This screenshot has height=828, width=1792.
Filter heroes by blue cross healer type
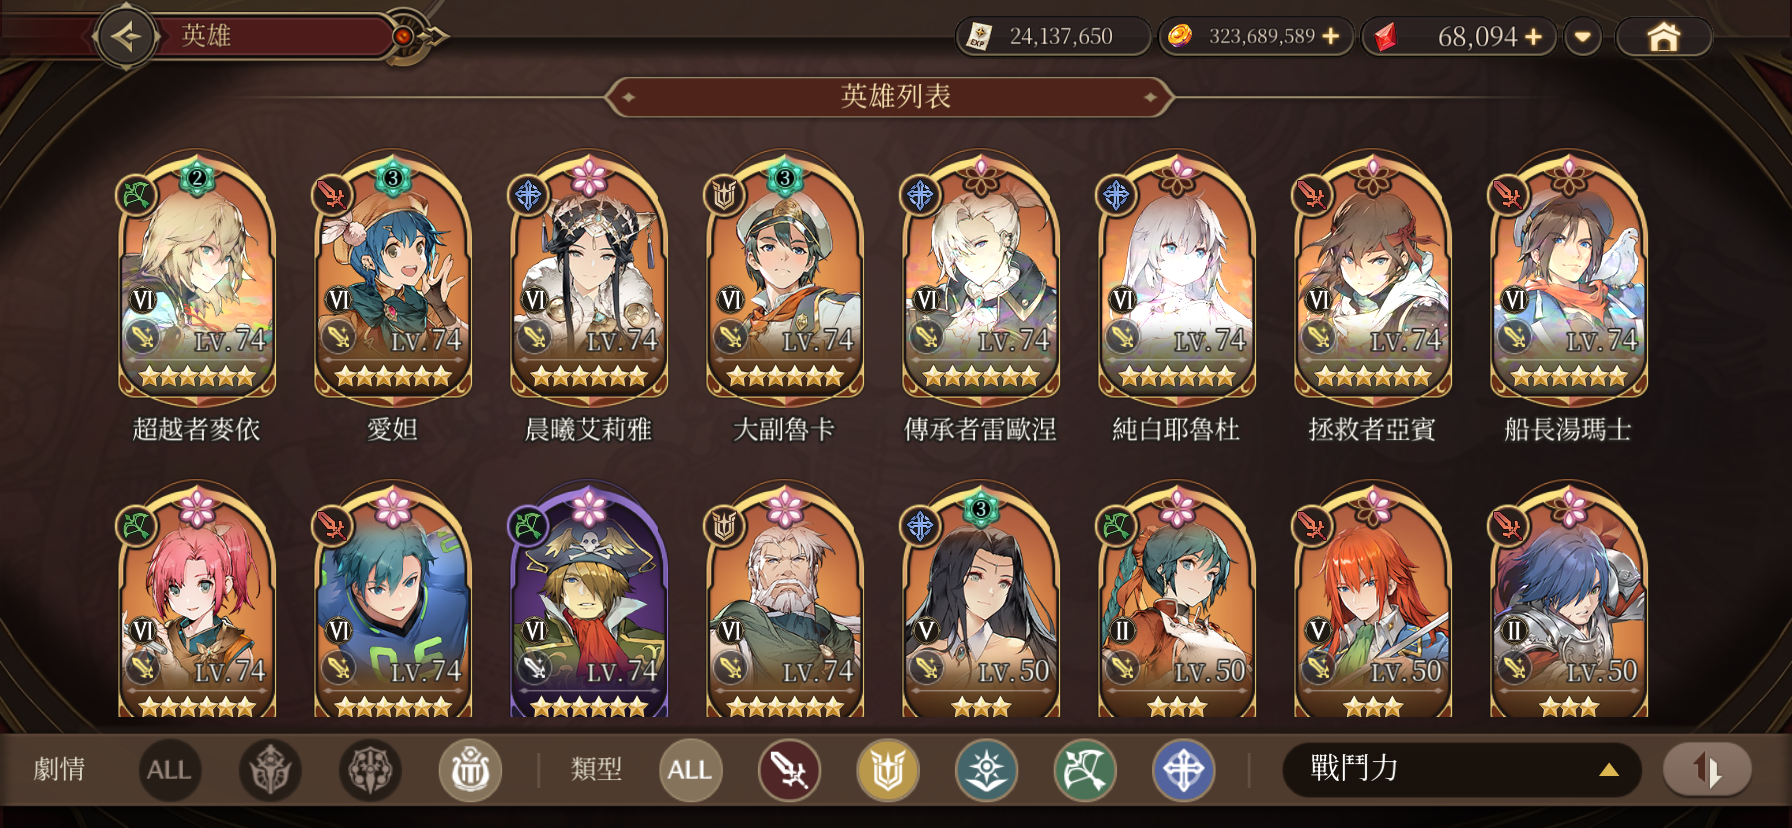click(1183, 770)
